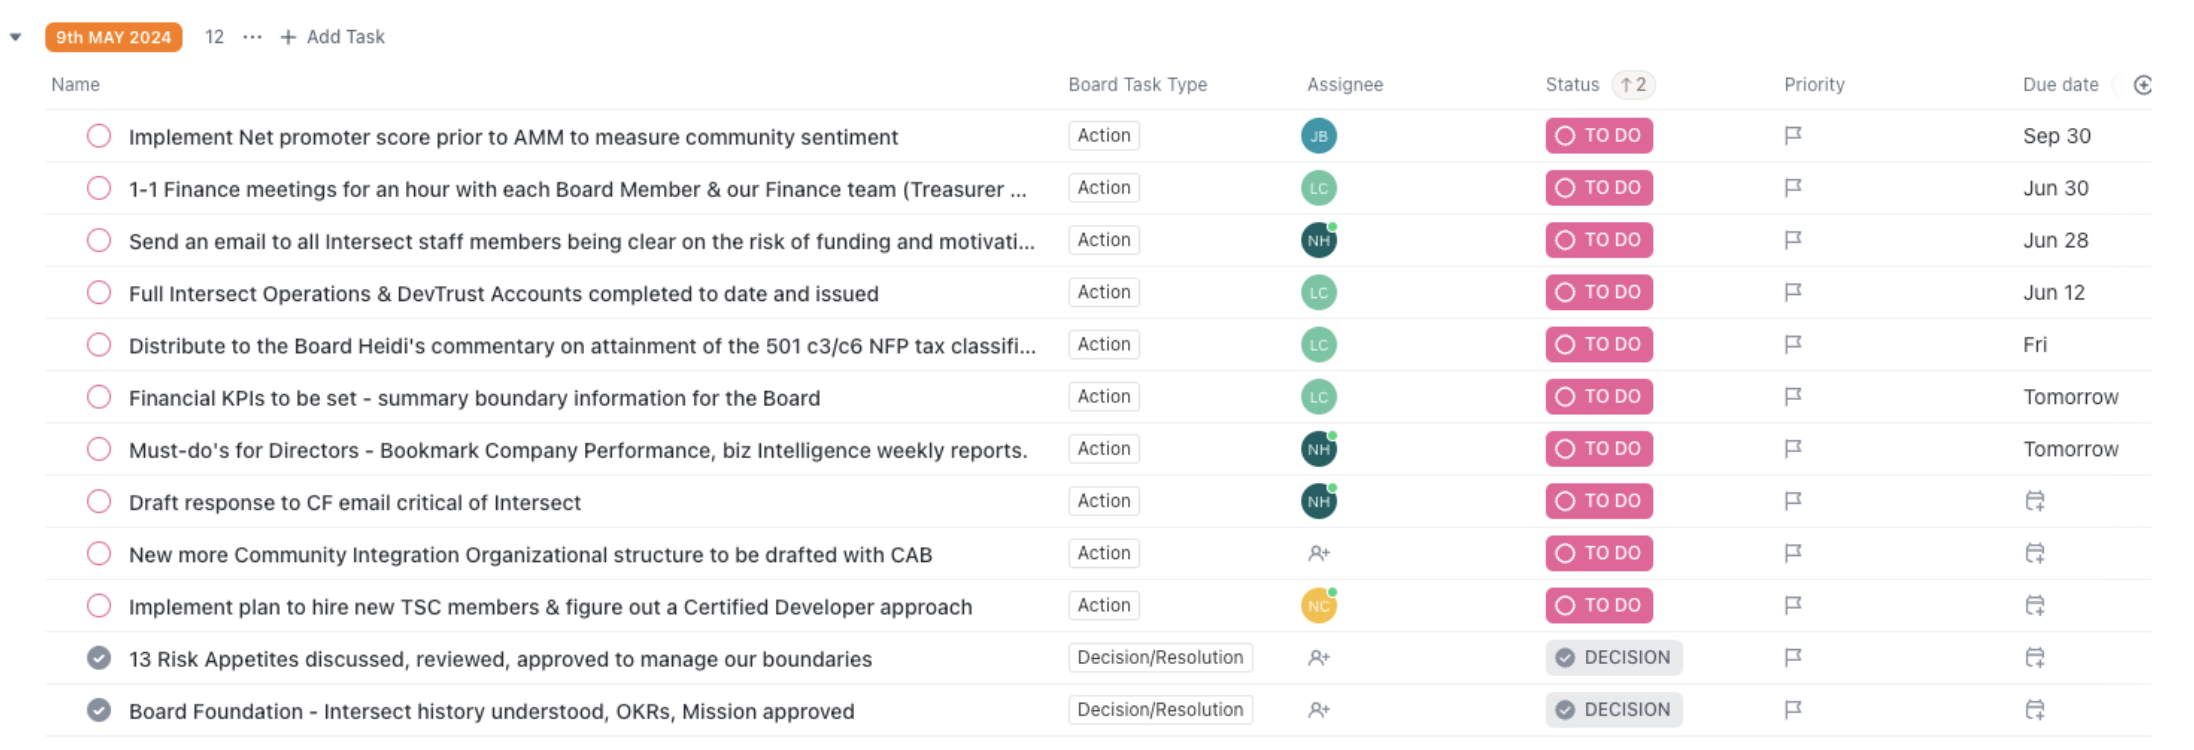Open TO DO status for 'Full Intersect Operations' task

pos(1598,292)
